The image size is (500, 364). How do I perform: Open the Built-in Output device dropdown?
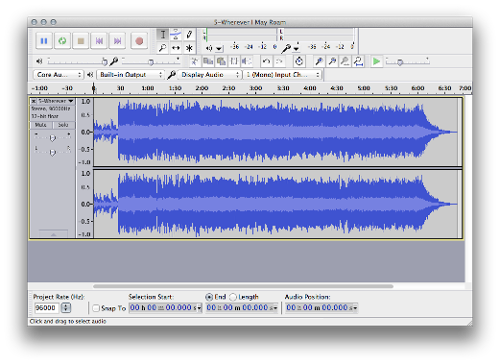[130, 75]
